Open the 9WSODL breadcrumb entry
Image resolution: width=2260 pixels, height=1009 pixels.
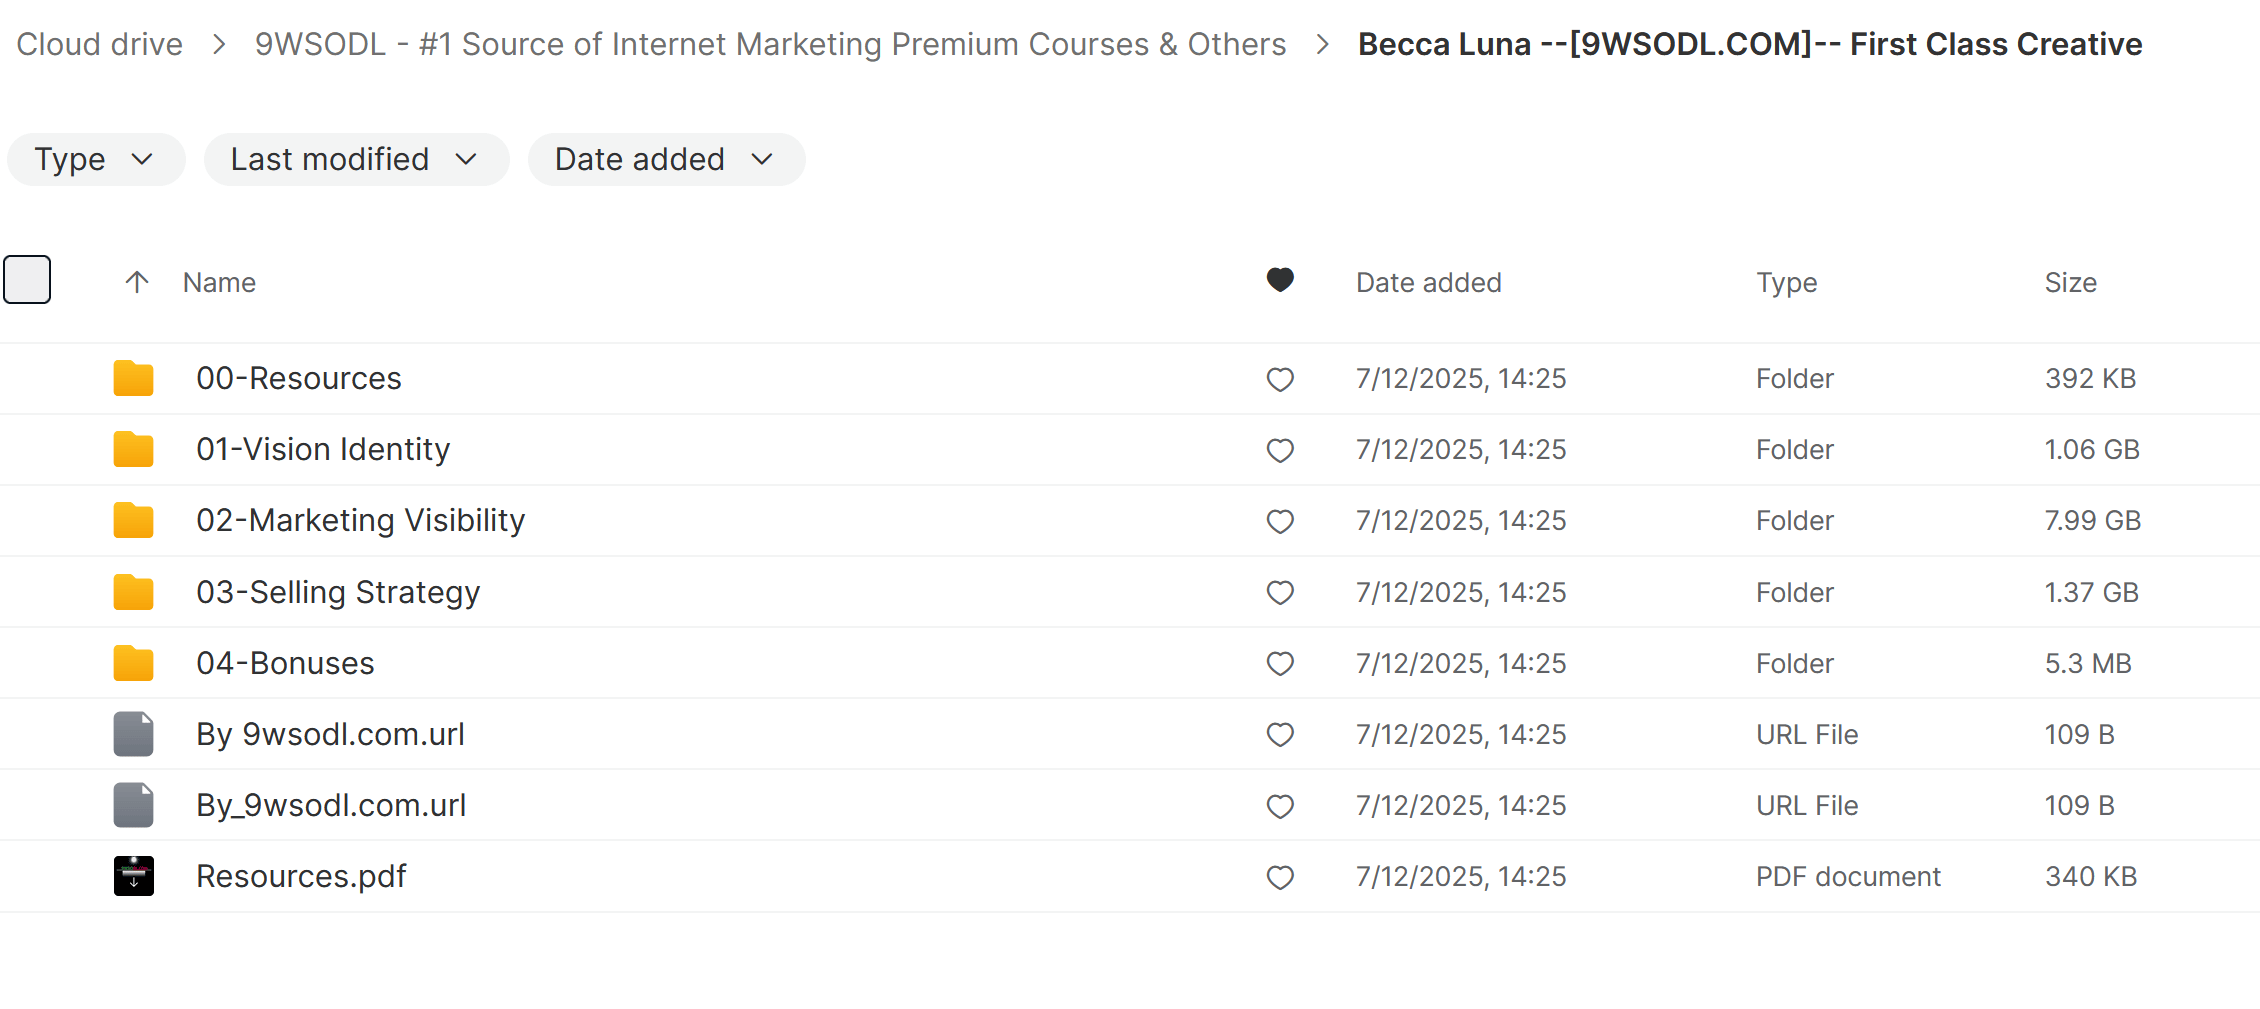pos(770,44)
